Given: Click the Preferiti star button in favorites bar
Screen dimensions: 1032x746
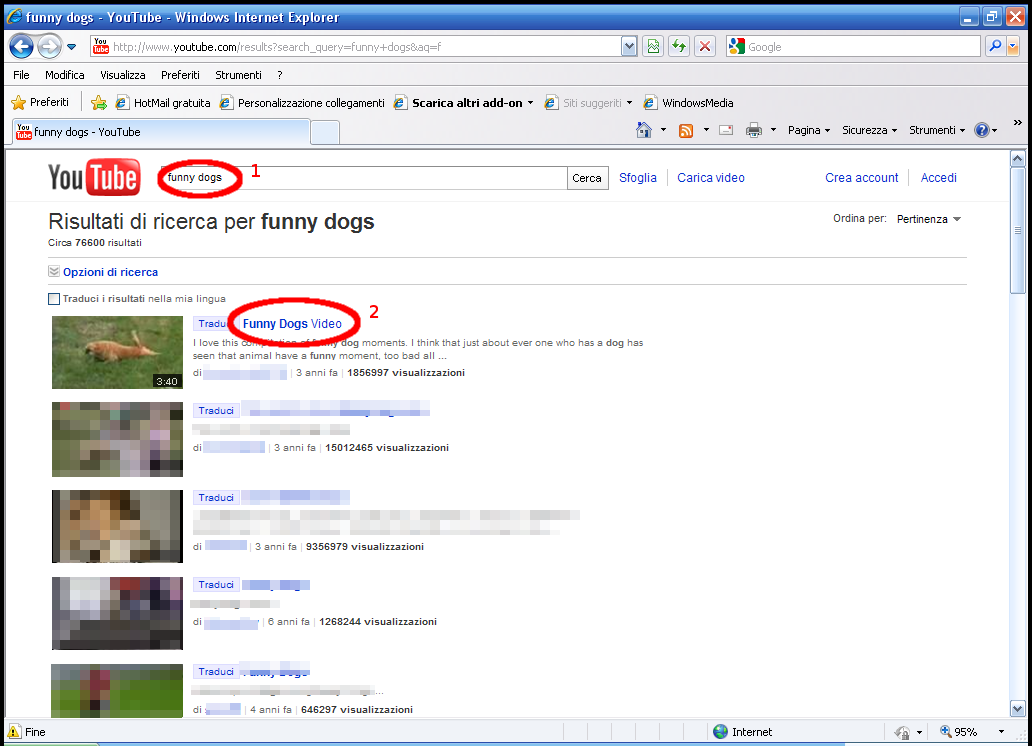Looking at the screenshot, I should [40, 103].
